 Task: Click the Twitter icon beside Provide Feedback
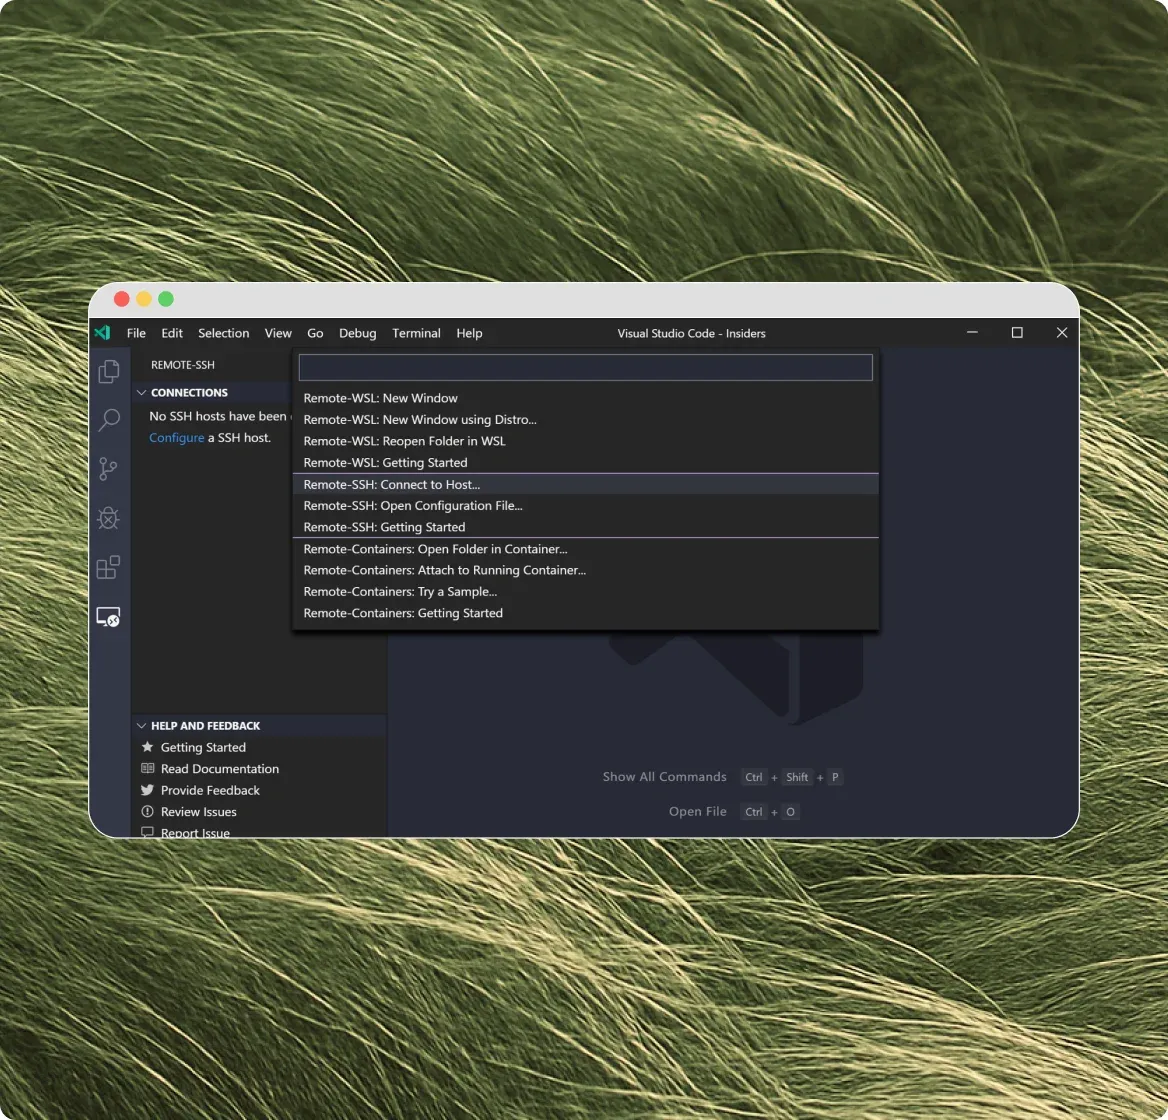147,790
